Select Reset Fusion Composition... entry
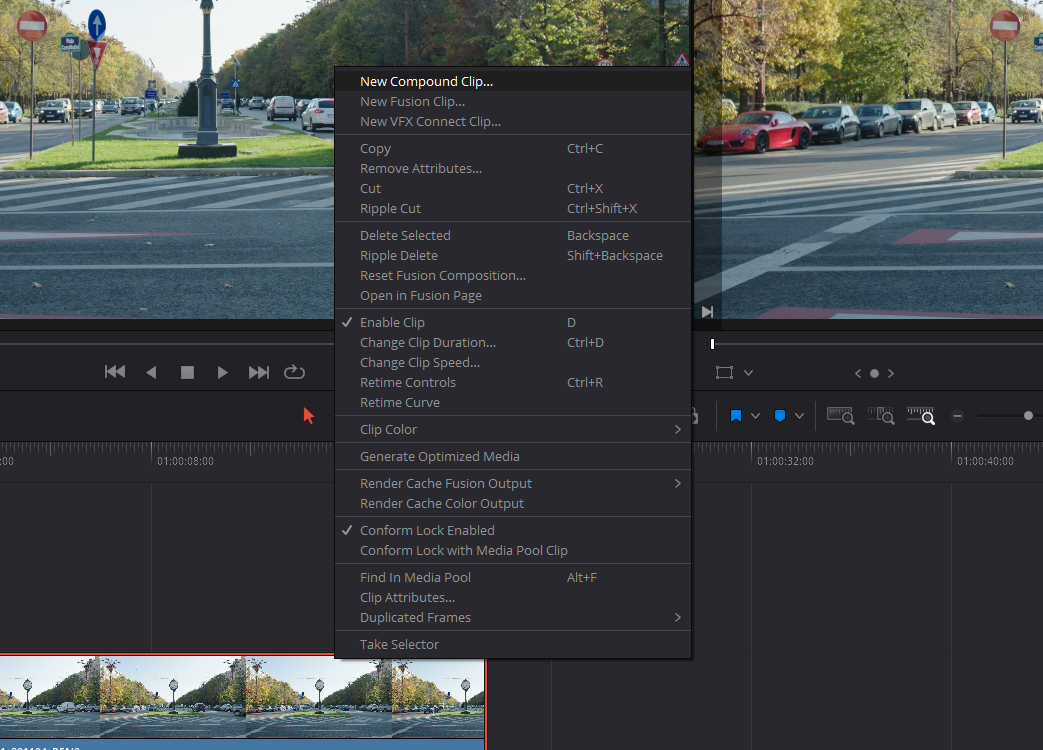The height and width of the screenshot is (750, 1043). coord(513,275)
